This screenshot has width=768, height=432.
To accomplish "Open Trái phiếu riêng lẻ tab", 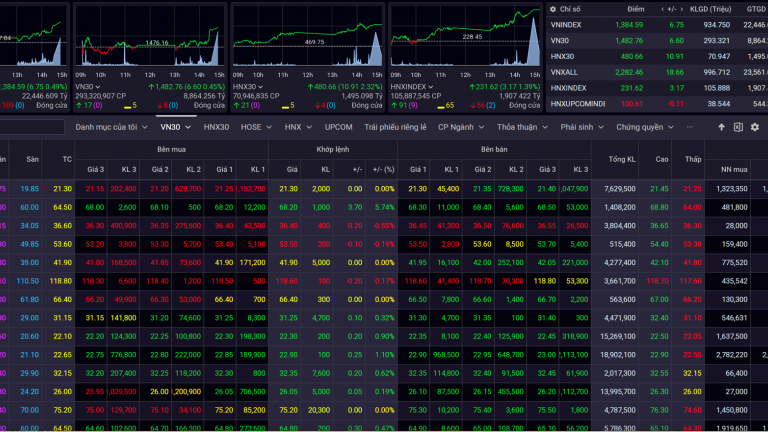I will 395,127.
